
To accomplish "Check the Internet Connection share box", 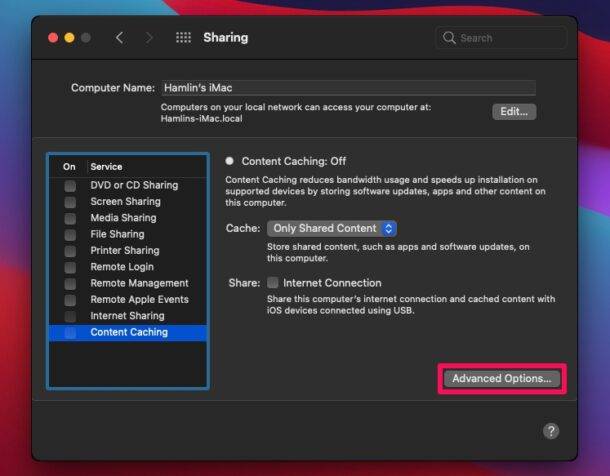I will click(273, 283).
